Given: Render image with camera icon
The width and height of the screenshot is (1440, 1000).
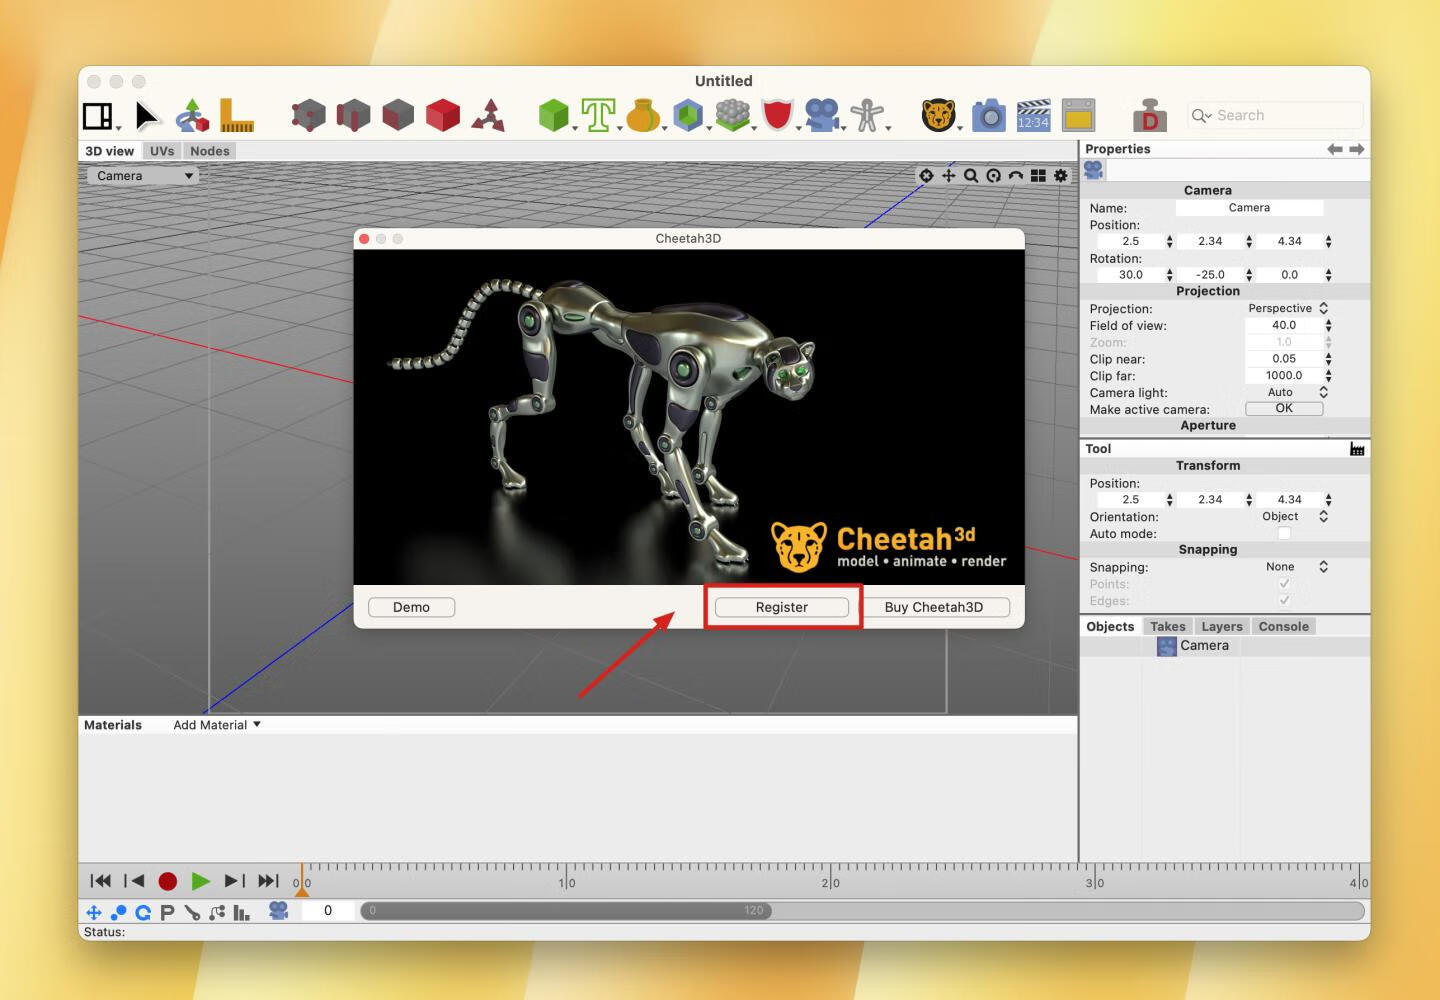Looking at the screenshot, I should pos(989,116).
